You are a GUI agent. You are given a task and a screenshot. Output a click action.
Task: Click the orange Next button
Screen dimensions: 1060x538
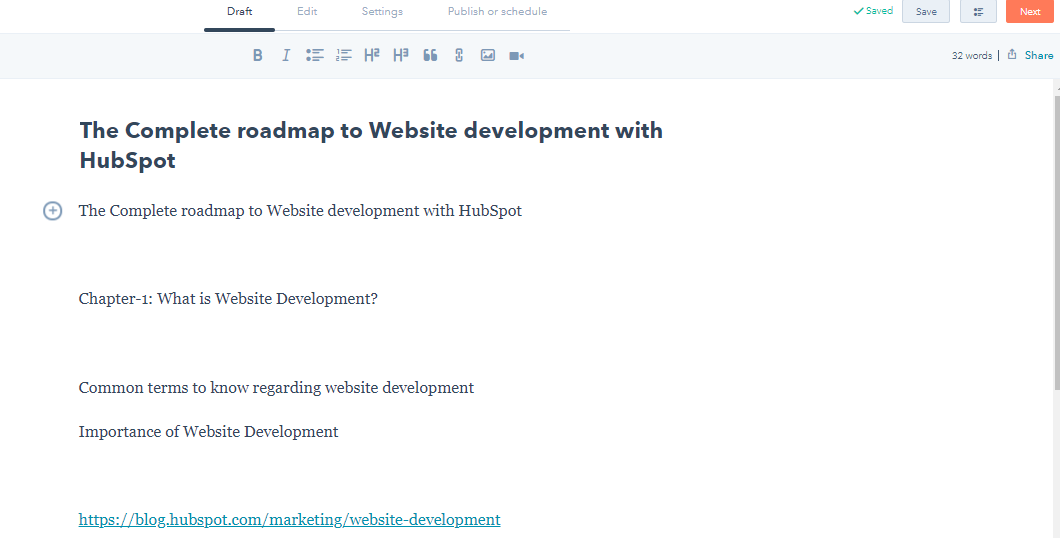[1030, 11]
